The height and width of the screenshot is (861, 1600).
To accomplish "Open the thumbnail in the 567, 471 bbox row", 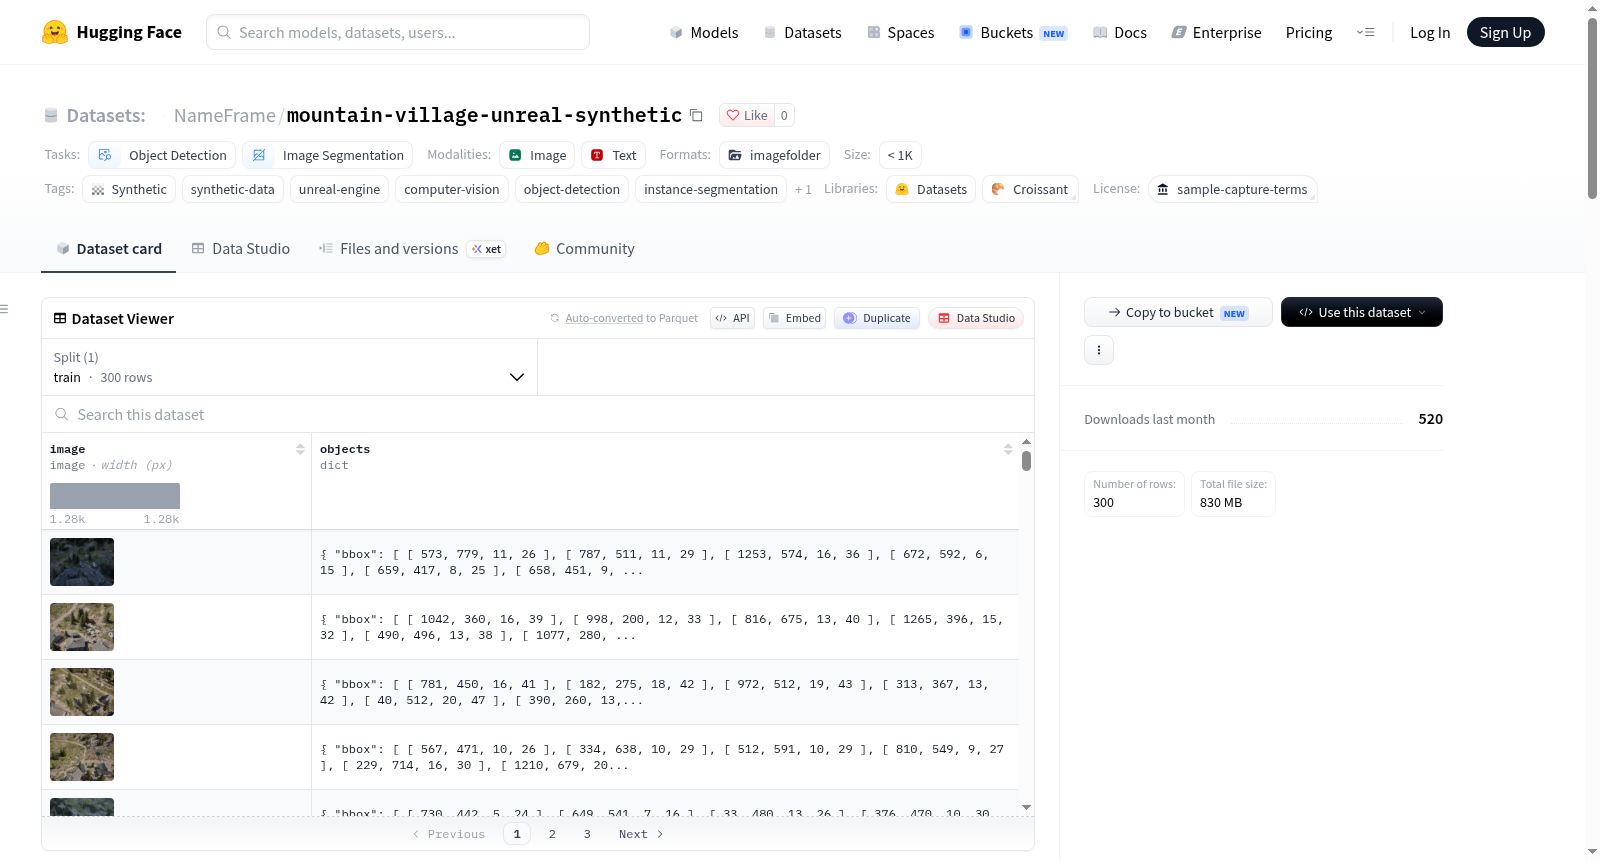I will pos(82,757).
